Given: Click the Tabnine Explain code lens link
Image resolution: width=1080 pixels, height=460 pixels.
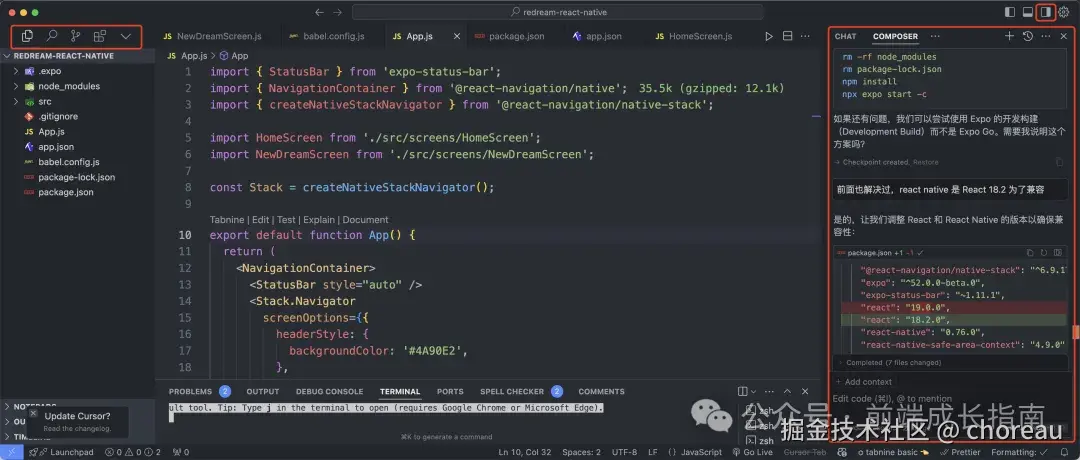Looking at the screenshot, I should (319, 220).
